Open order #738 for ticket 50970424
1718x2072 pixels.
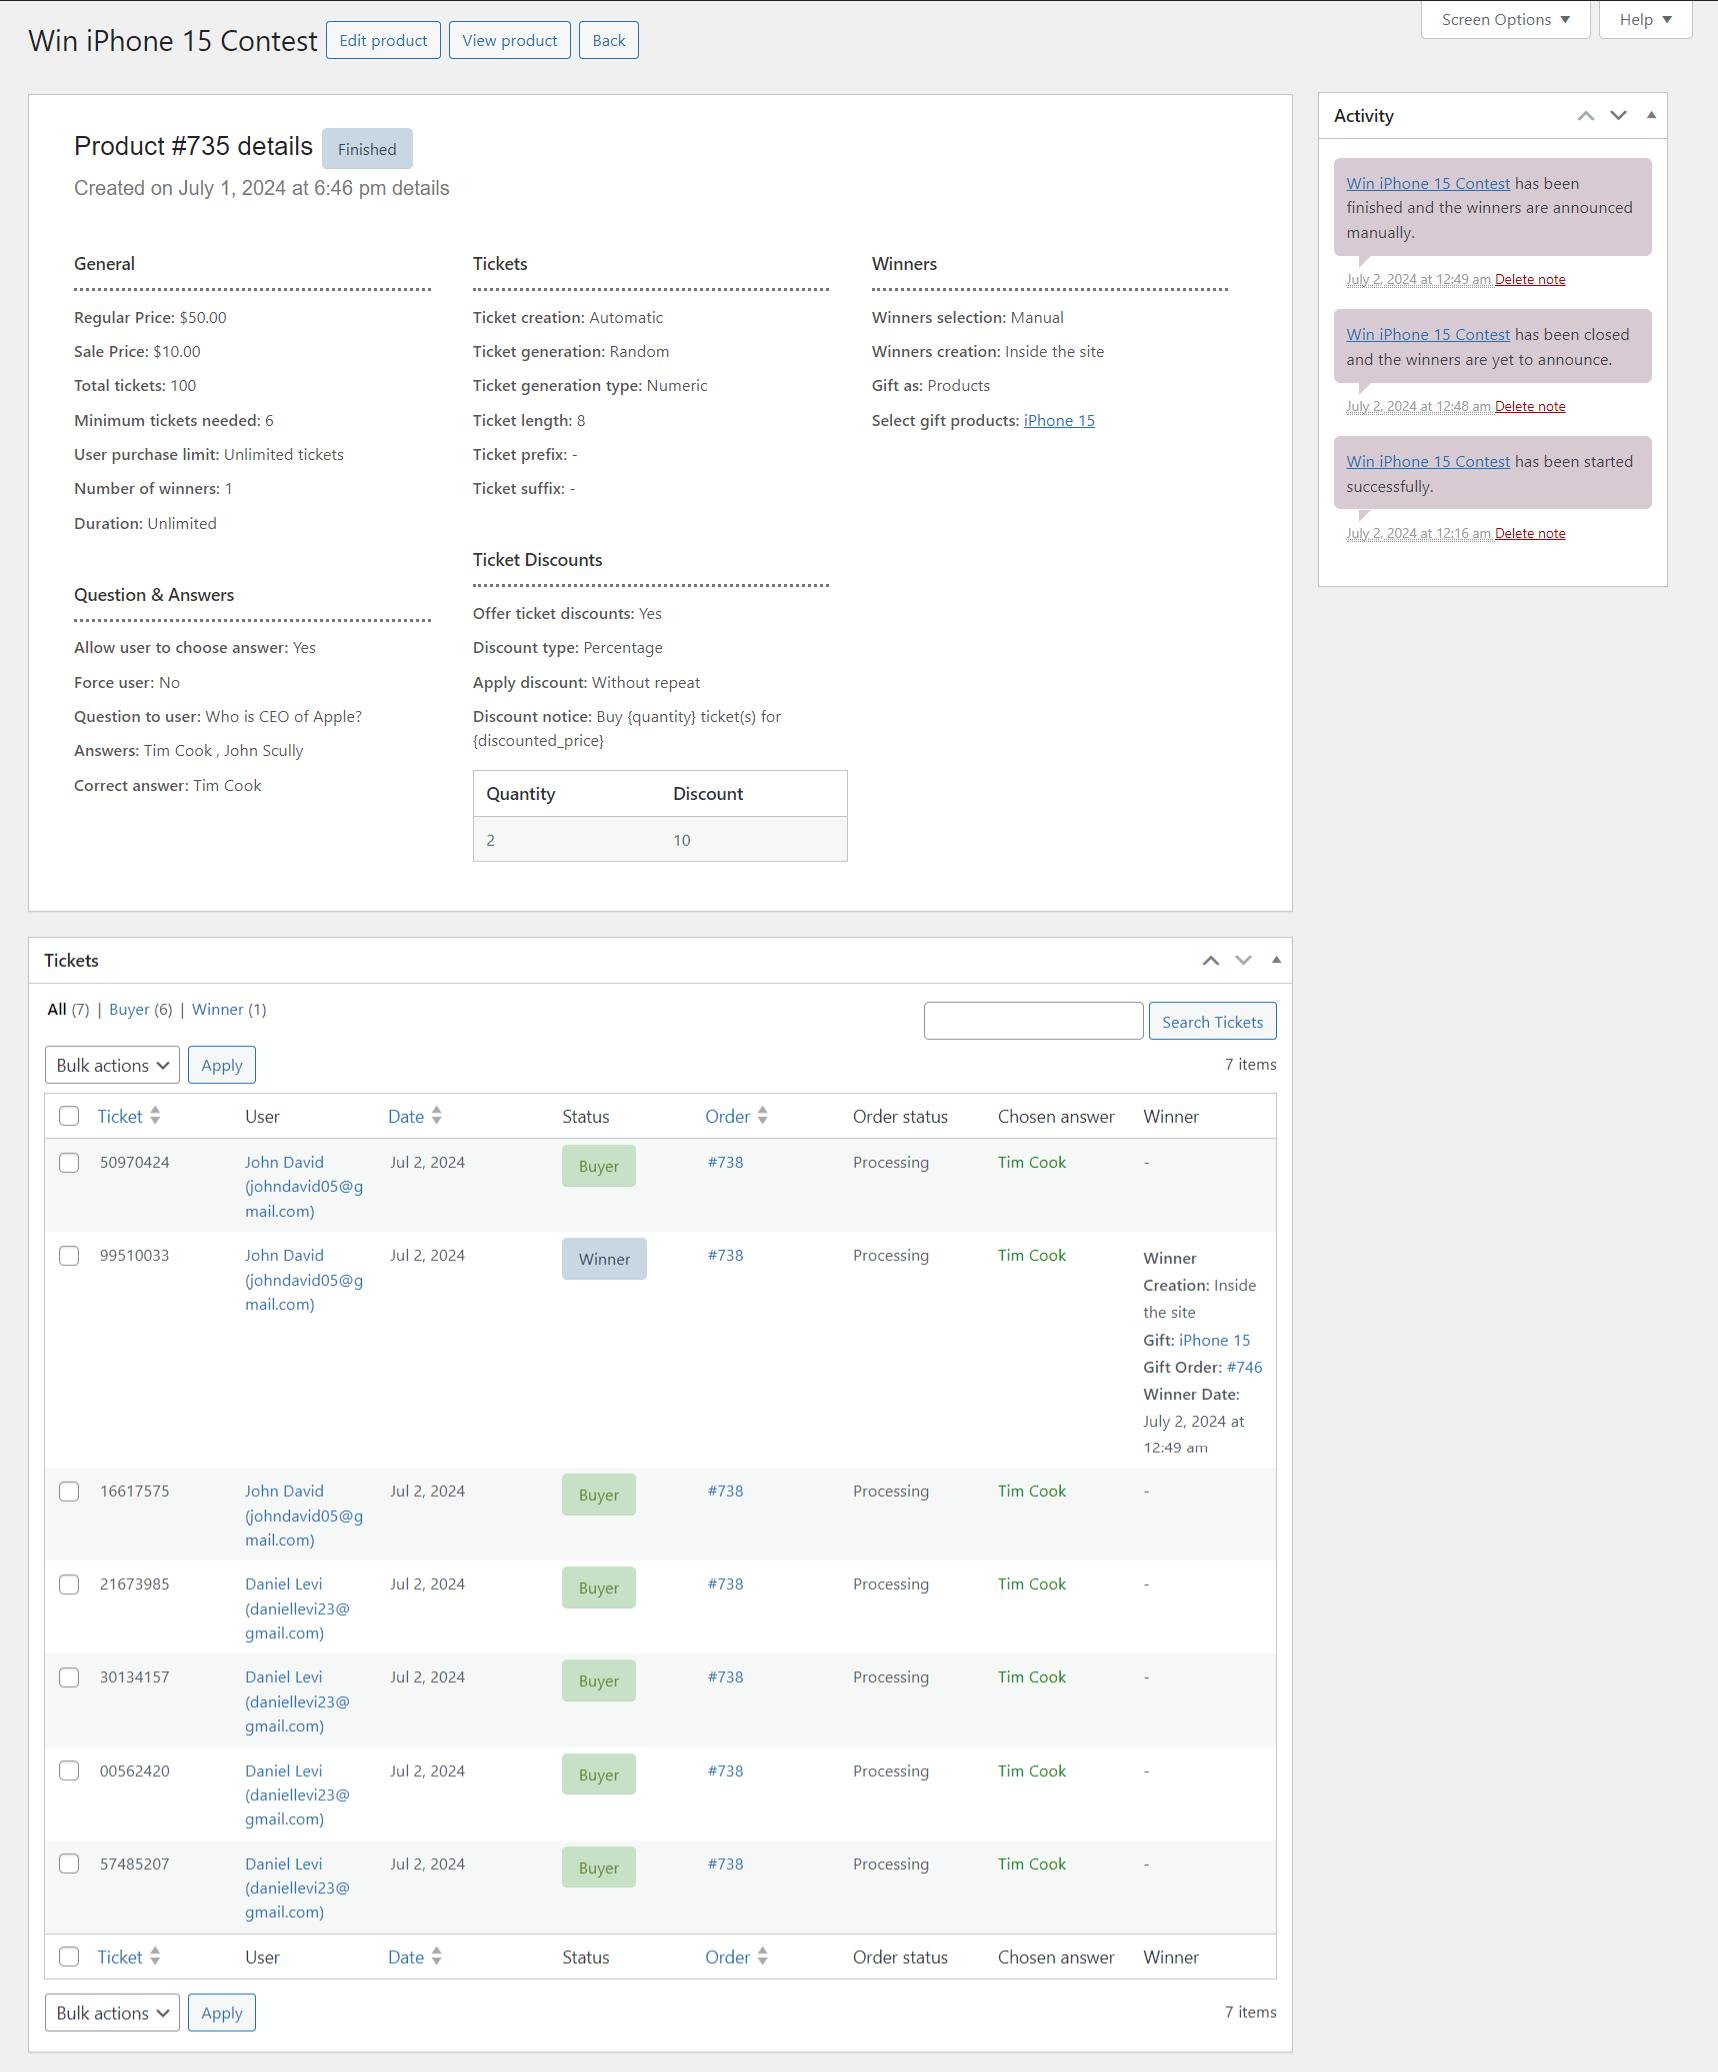tap(726, 1162)
